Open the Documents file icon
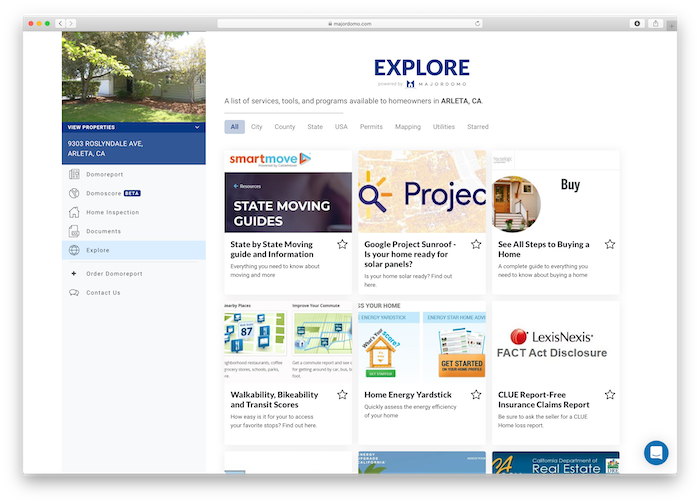This screenshot has width=700, height=504. [x=74, y=231]
